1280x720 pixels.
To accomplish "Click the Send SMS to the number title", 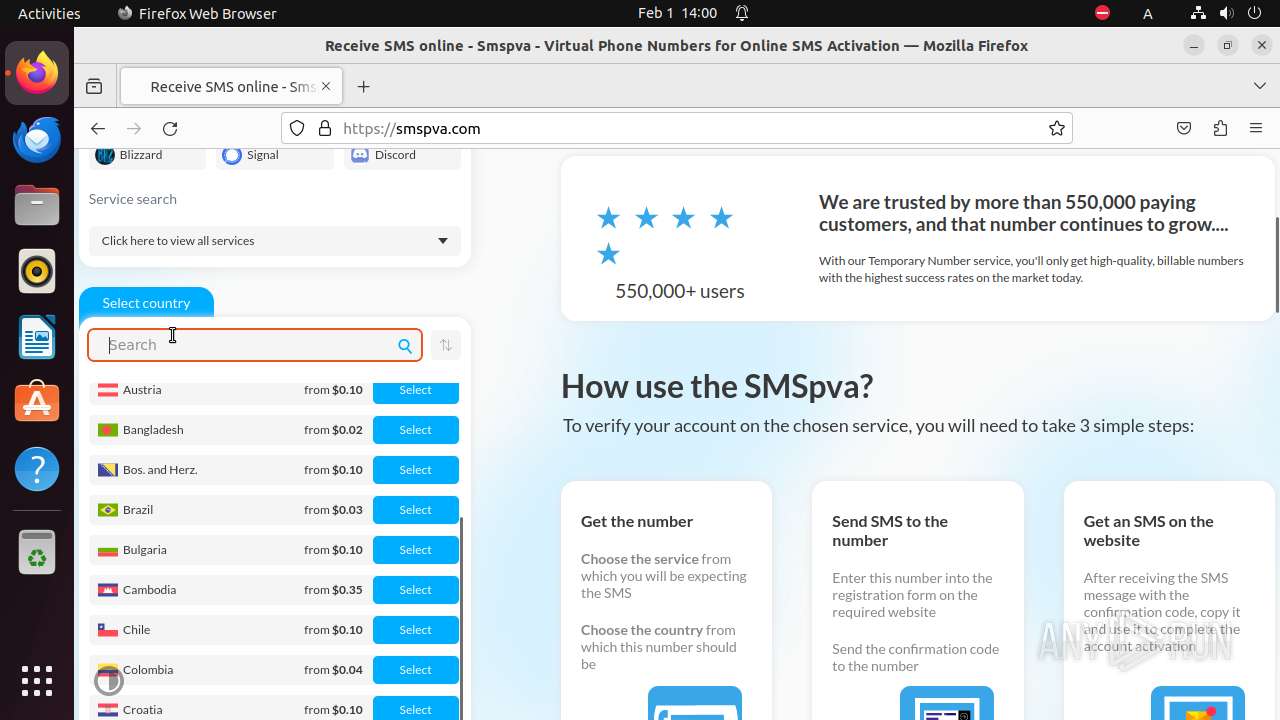I will 890,531.
